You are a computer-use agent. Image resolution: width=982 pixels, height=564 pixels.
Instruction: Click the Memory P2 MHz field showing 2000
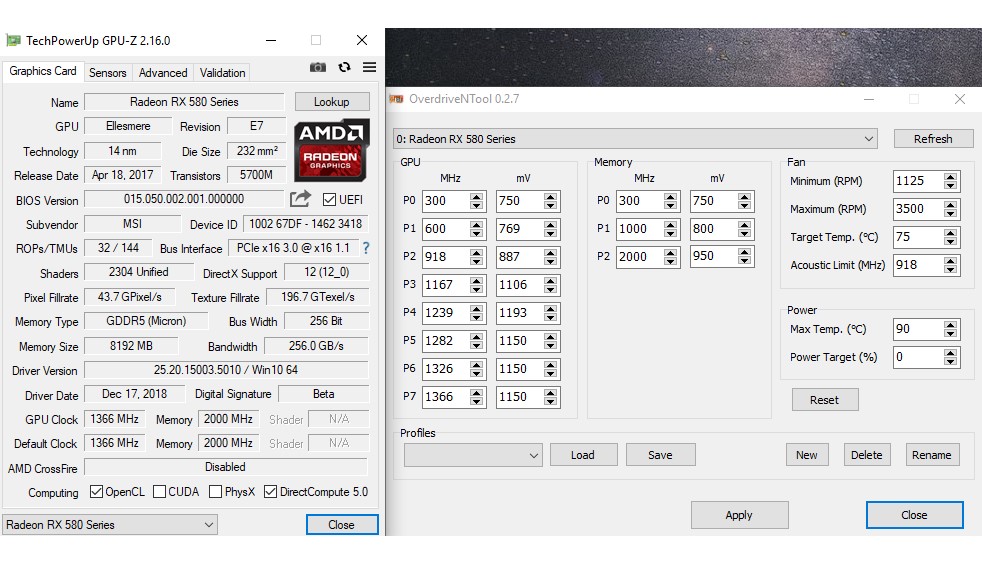click(x=639, y=257)
